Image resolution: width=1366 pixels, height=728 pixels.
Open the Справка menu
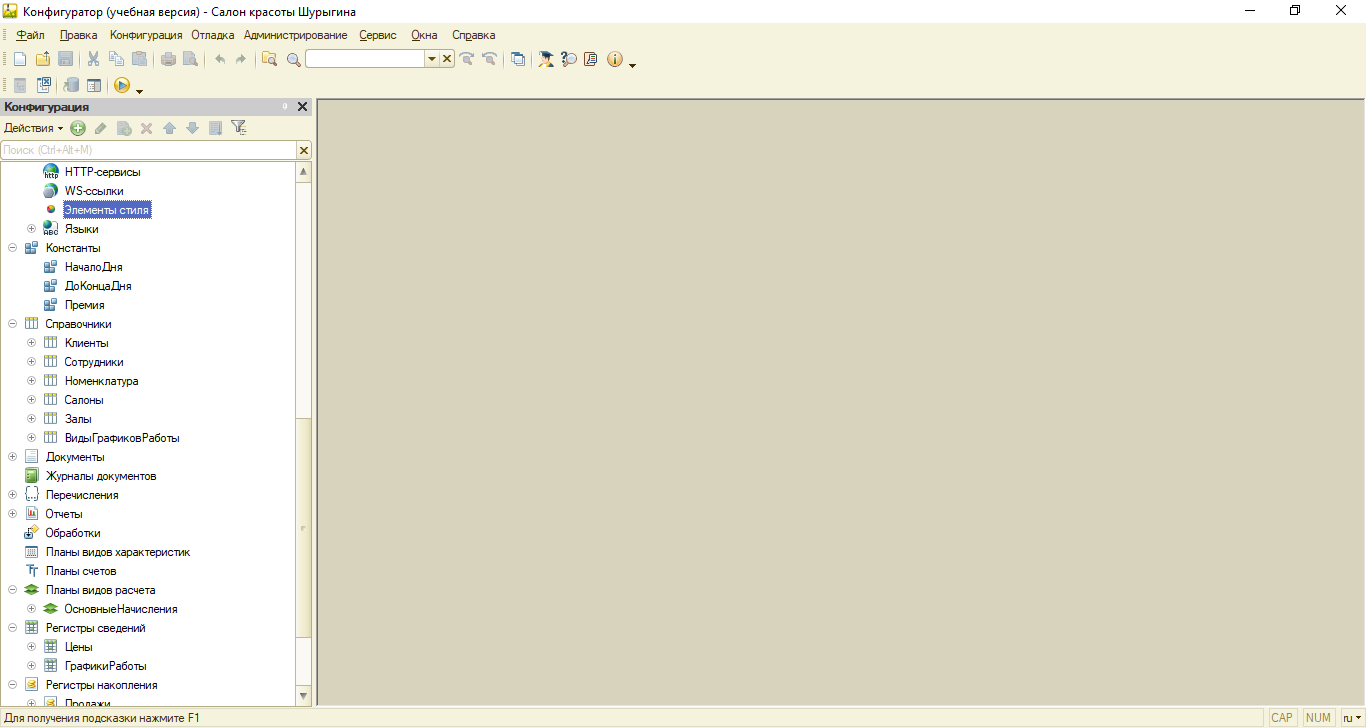pos(474,35)
